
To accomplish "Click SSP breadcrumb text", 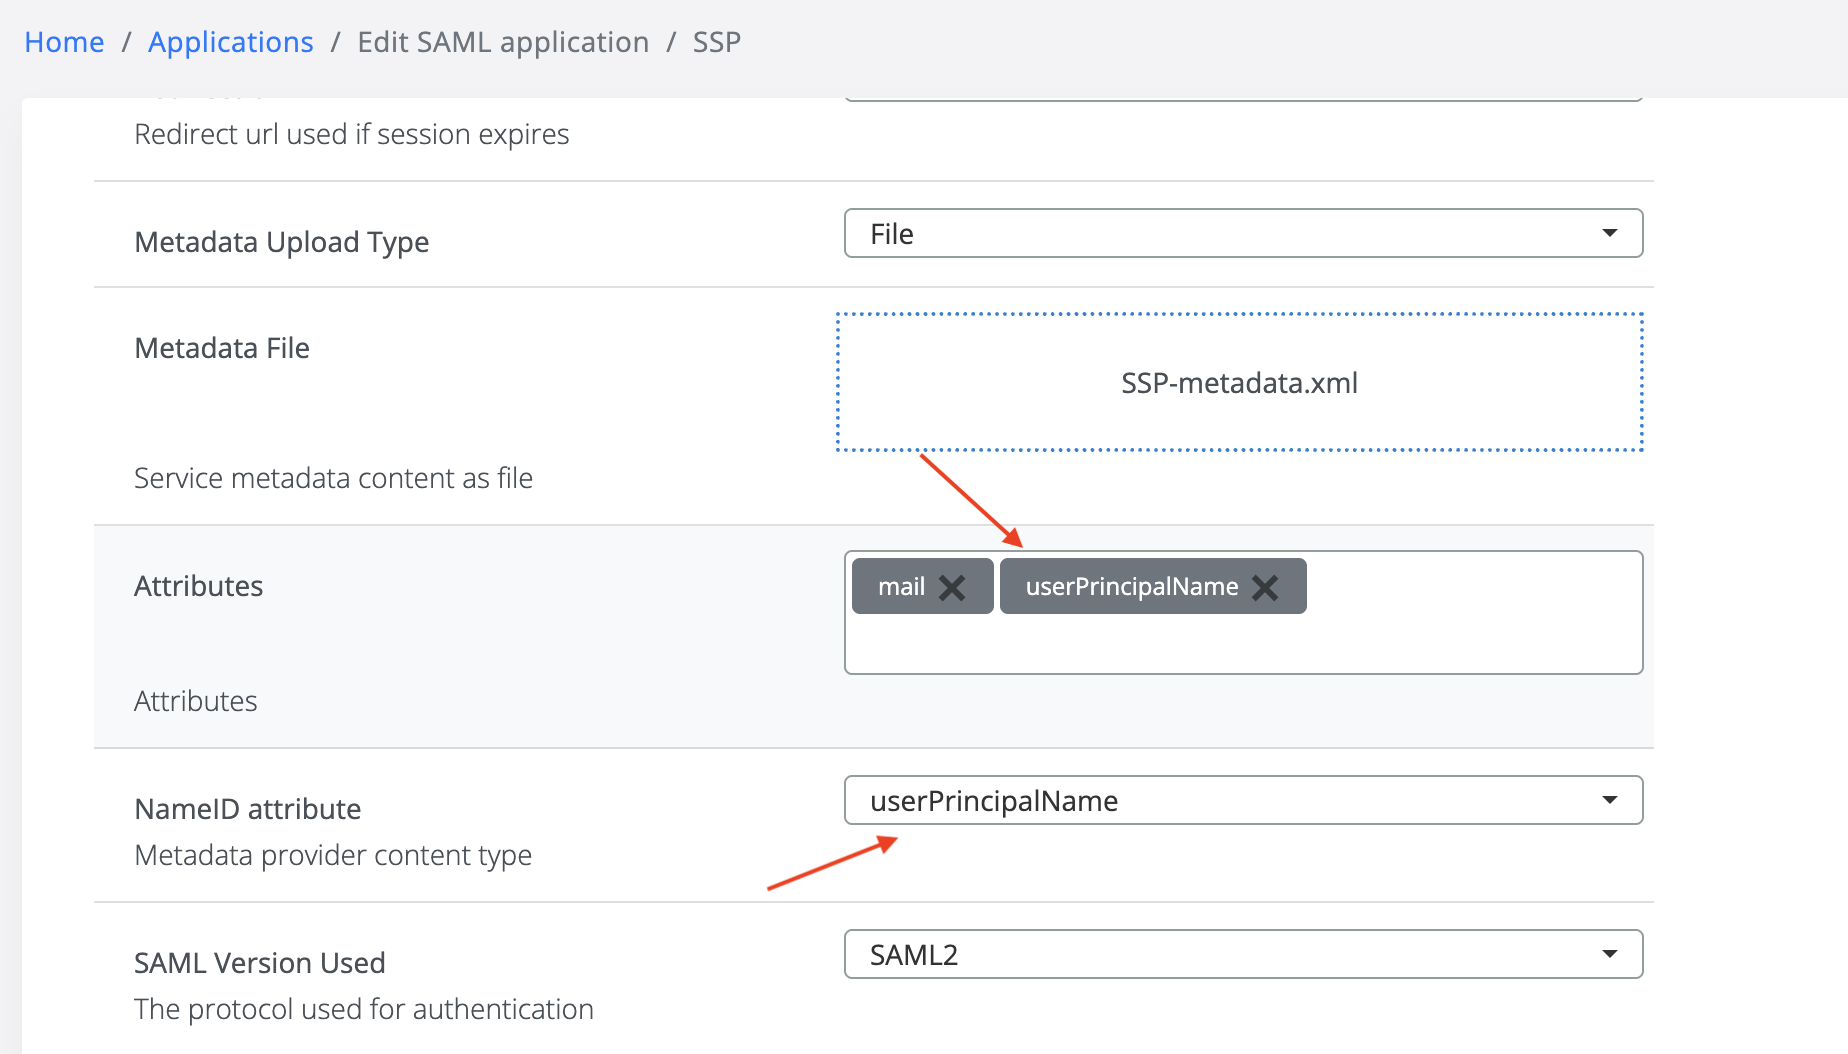I will point(717,42).
